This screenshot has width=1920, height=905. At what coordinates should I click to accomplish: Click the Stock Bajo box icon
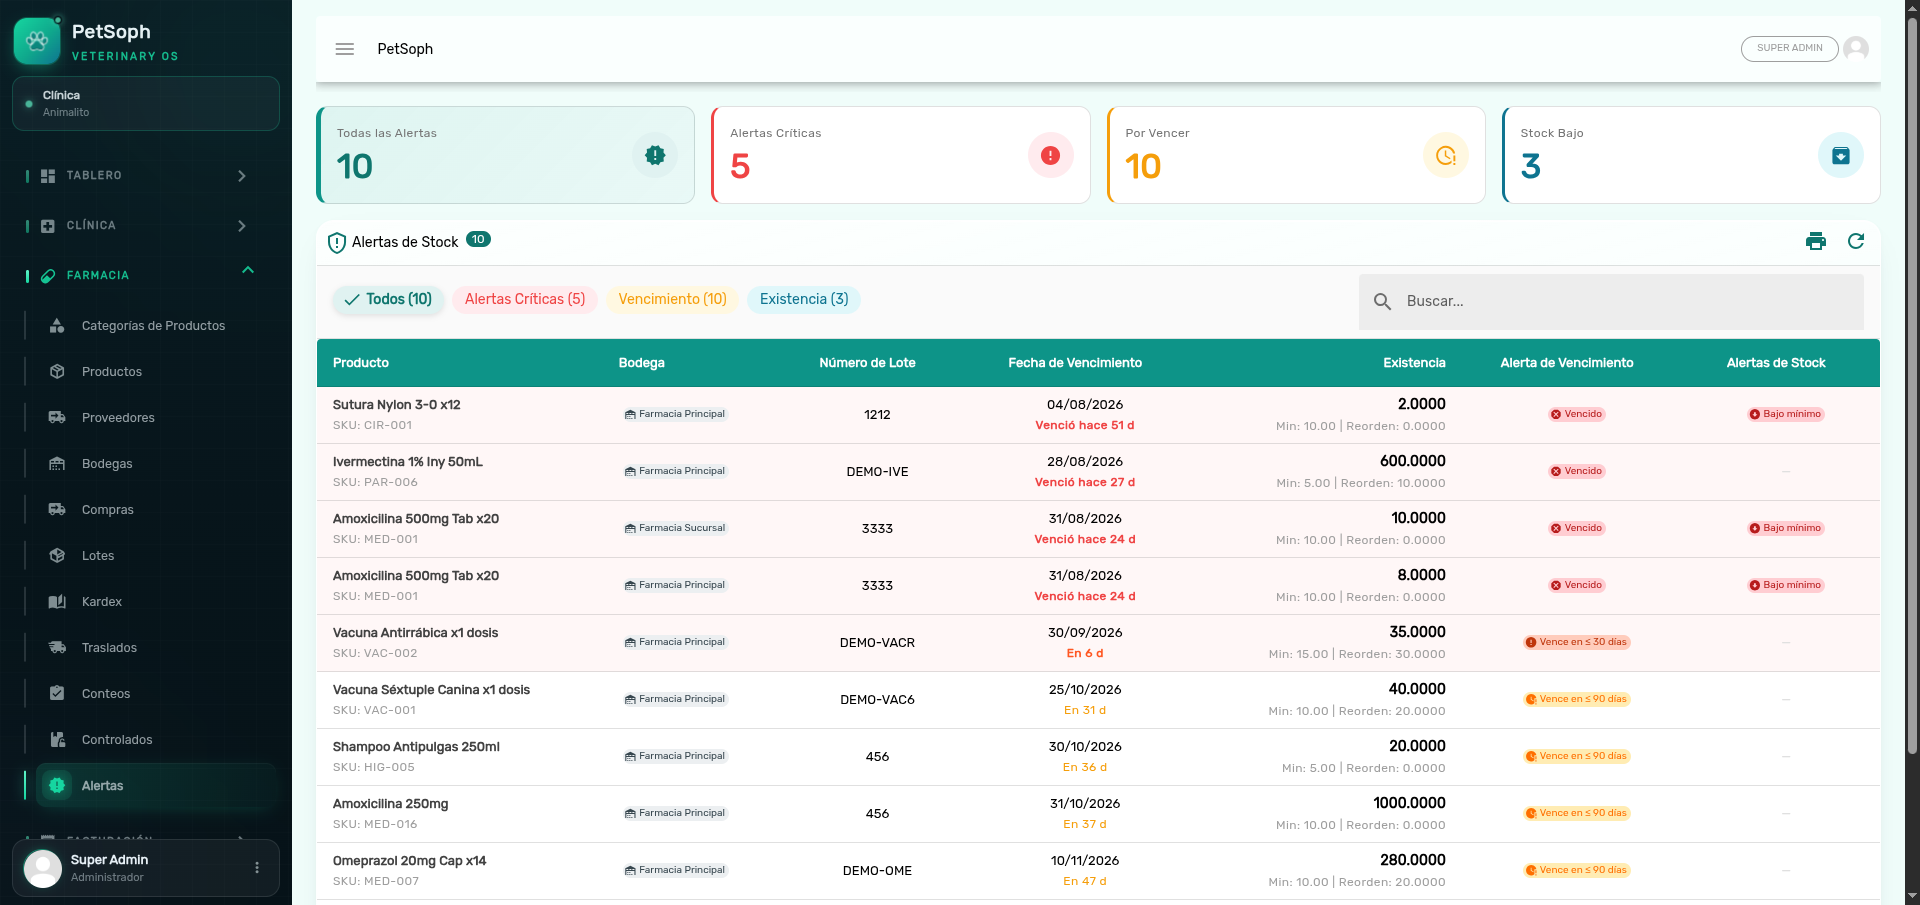point(1841,155)
